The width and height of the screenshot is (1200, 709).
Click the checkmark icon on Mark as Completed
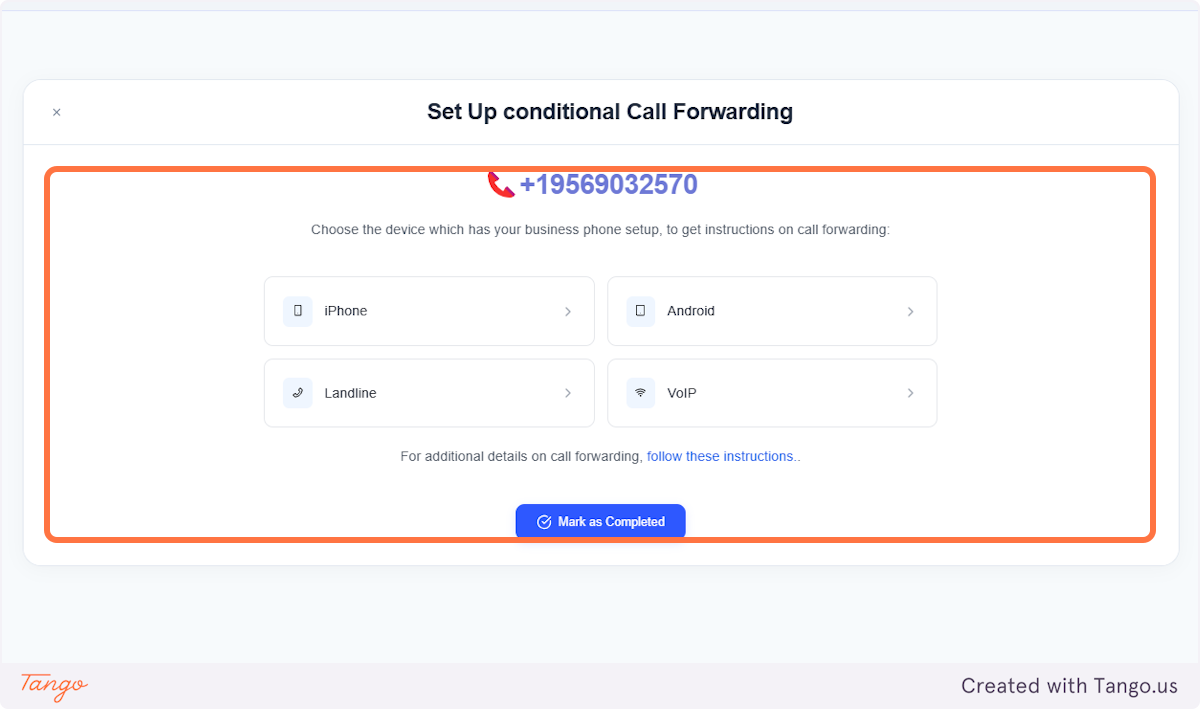tap(544, 521)
